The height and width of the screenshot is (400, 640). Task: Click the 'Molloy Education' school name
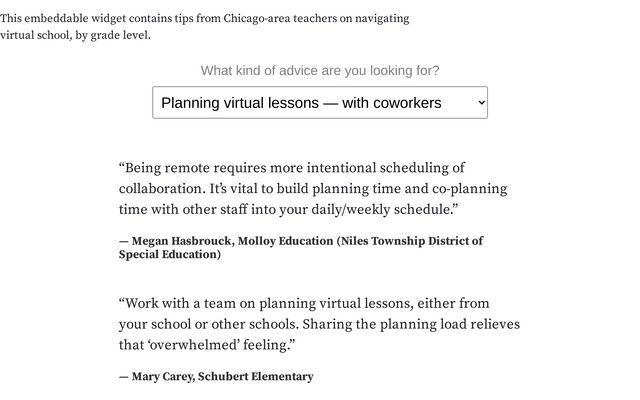click(282, 241)
